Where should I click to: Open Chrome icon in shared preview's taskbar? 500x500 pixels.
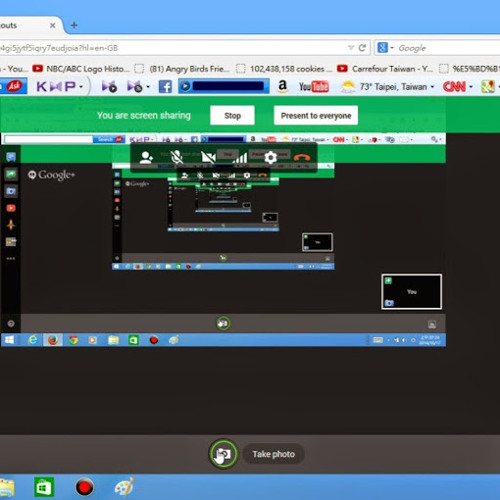click(73, 340)
